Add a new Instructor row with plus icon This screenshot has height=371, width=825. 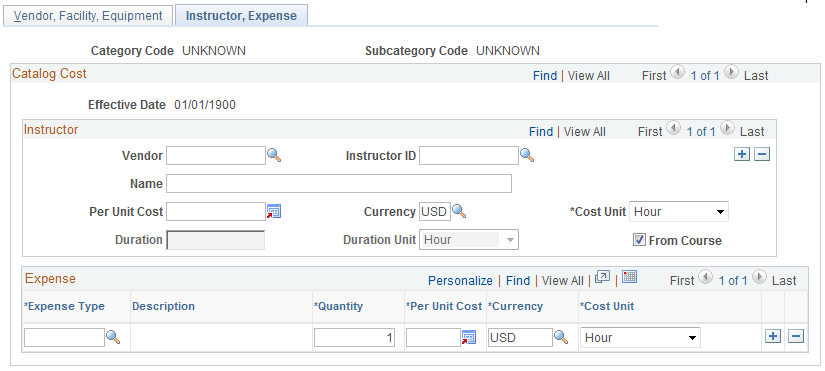tap(742, 154)
